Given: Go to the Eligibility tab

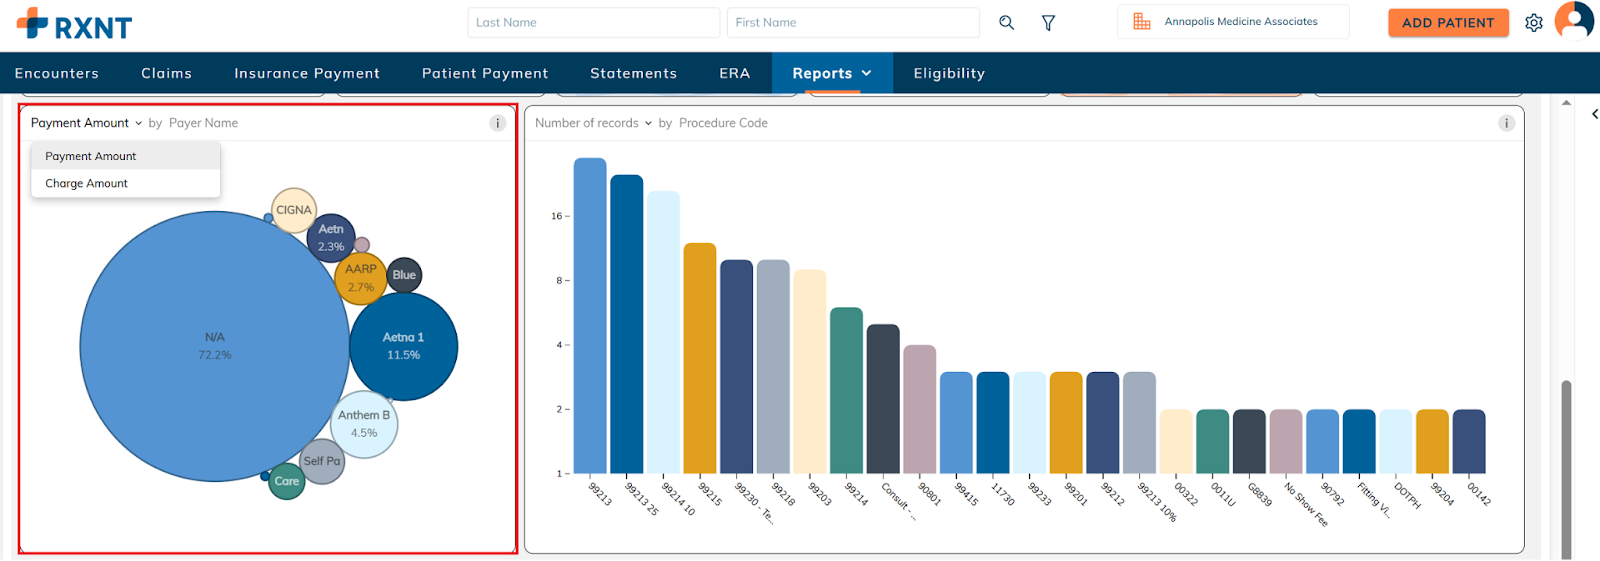Looking at the screenshot, I should pos(948,73).
